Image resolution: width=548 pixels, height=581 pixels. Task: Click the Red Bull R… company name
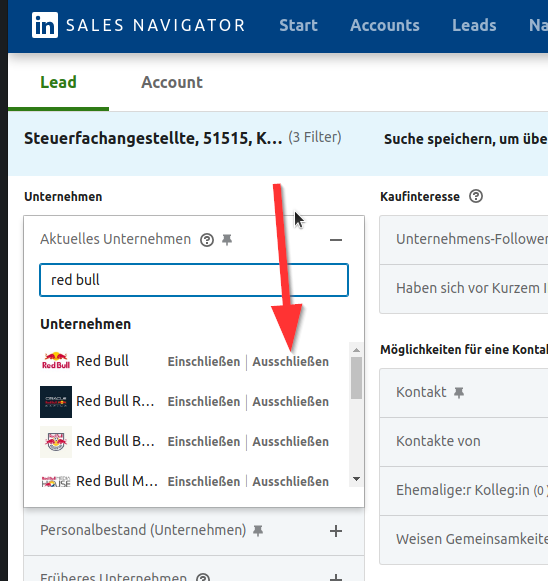click(x=115, y=401)
